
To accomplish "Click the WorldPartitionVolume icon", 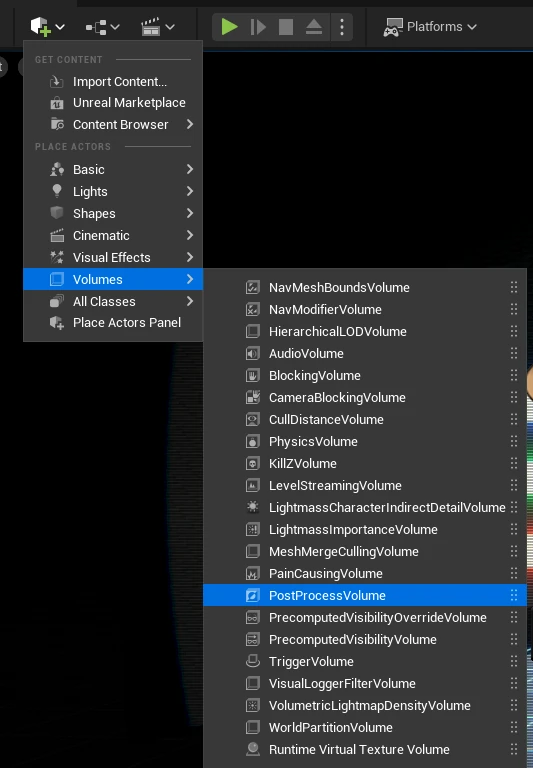I will tap(252, 727).
